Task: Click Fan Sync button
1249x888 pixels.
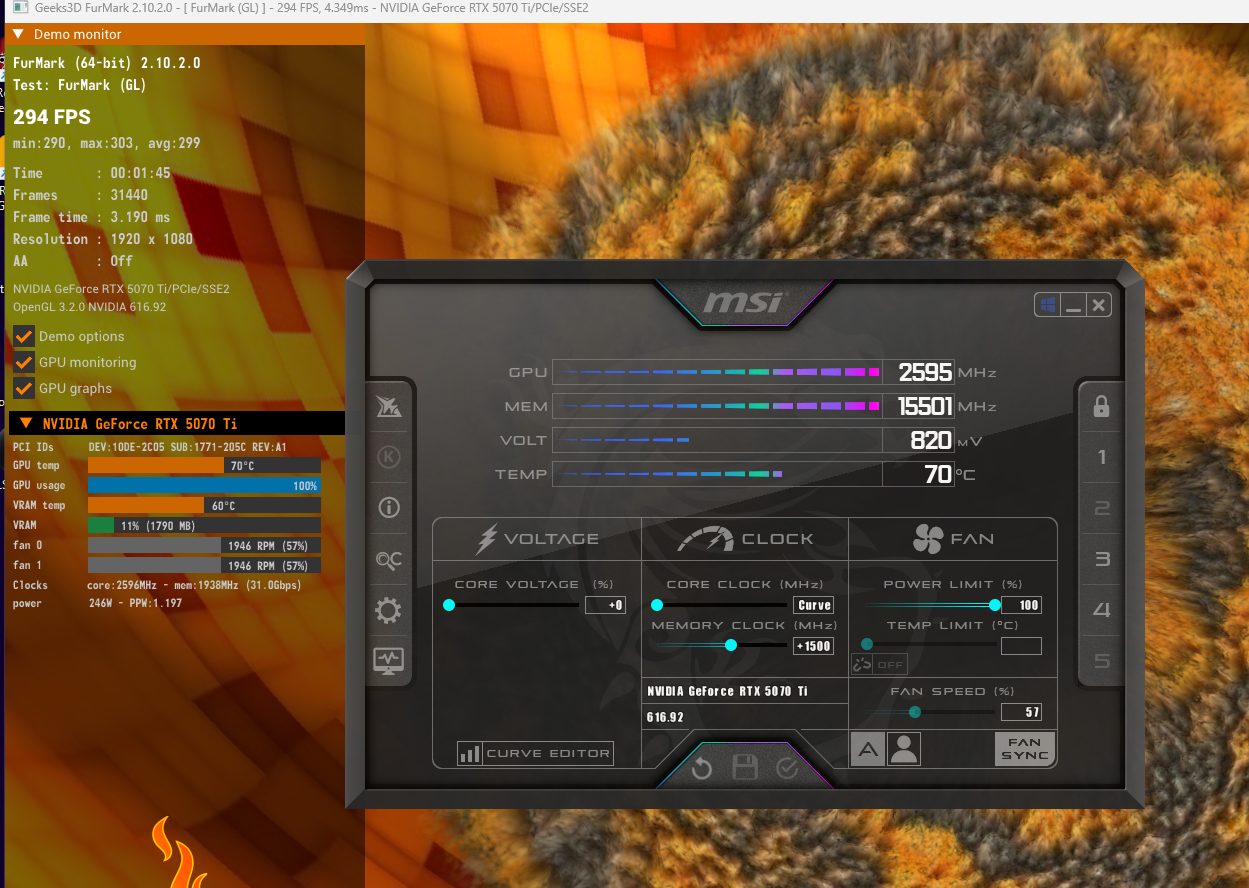Action: (1025, 749)
